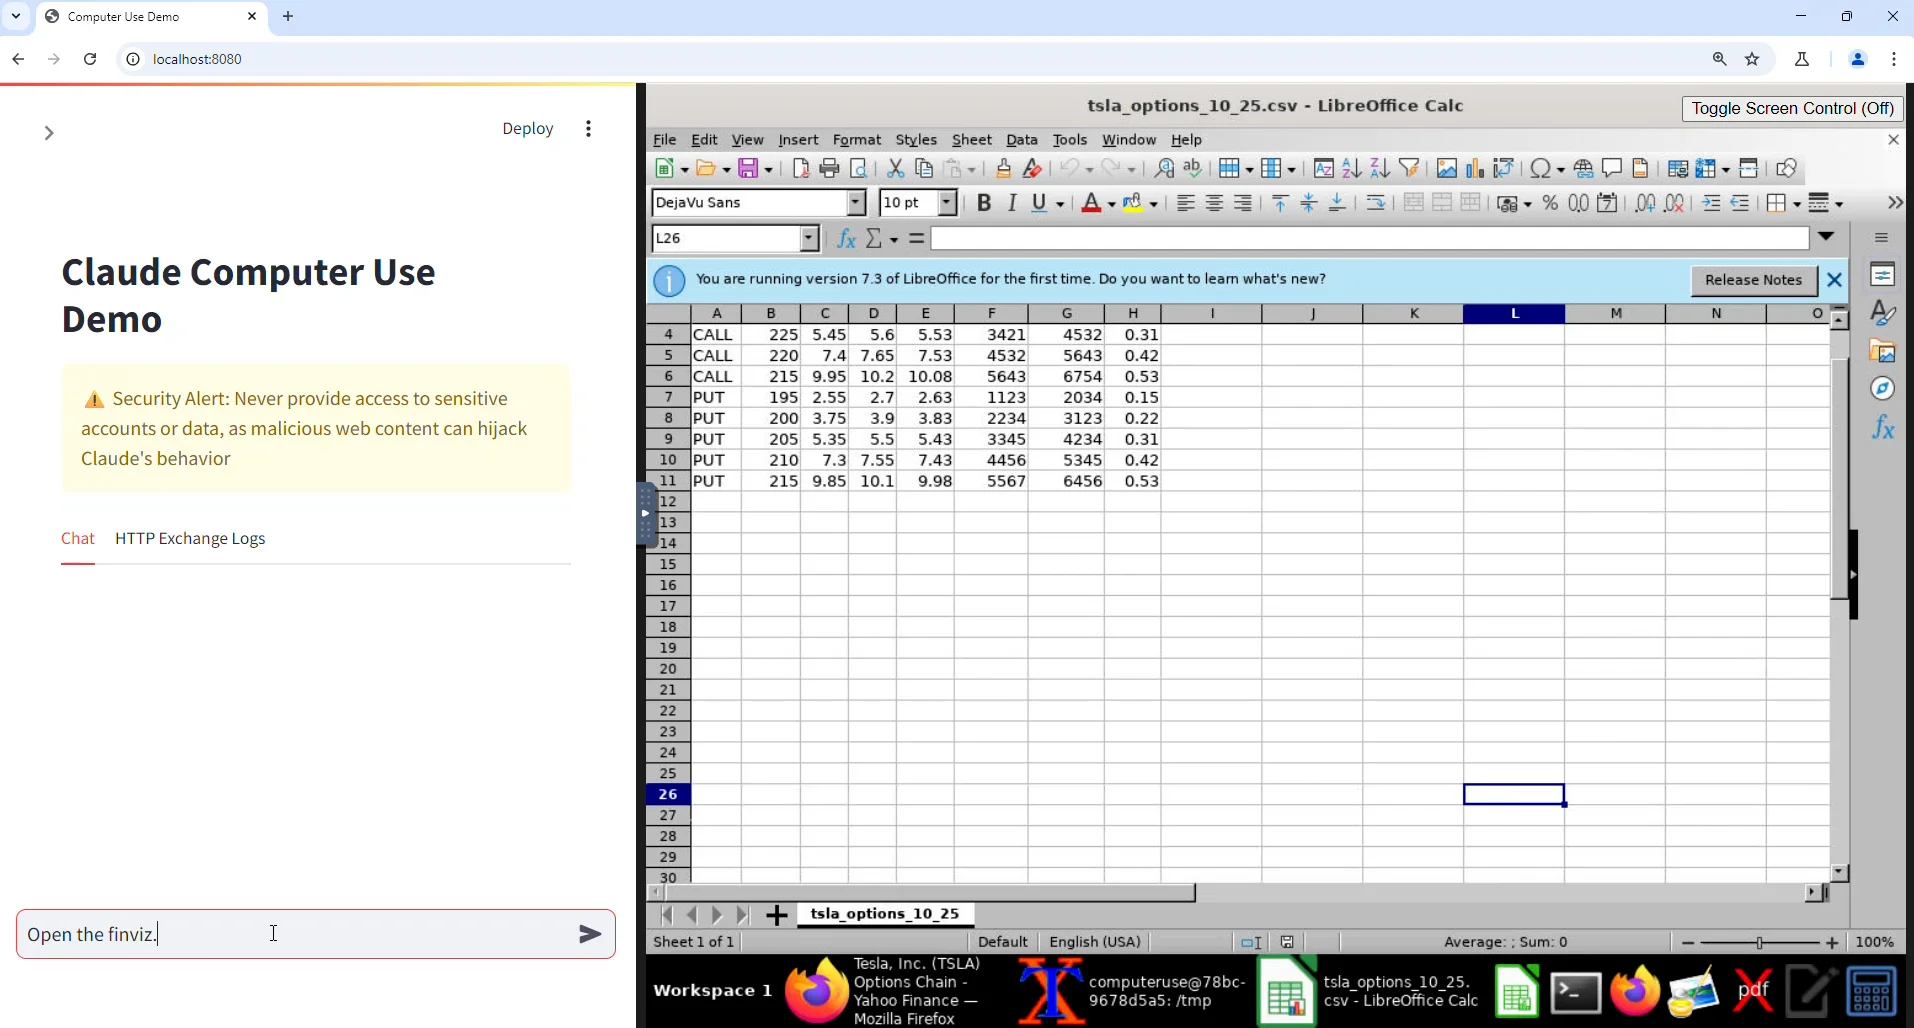This screenshot has height=1028, width=1914.
Task: Open the Insert Chart icon
Action: coord(1475,169)
